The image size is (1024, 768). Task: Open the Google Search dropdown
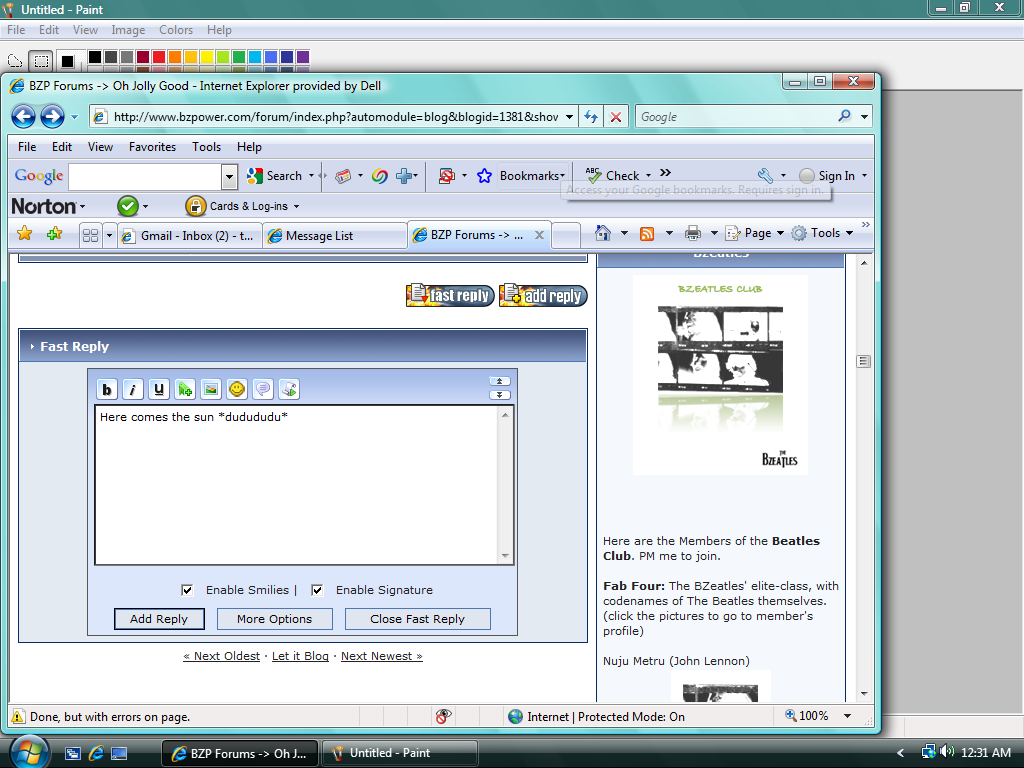point(311,175)
